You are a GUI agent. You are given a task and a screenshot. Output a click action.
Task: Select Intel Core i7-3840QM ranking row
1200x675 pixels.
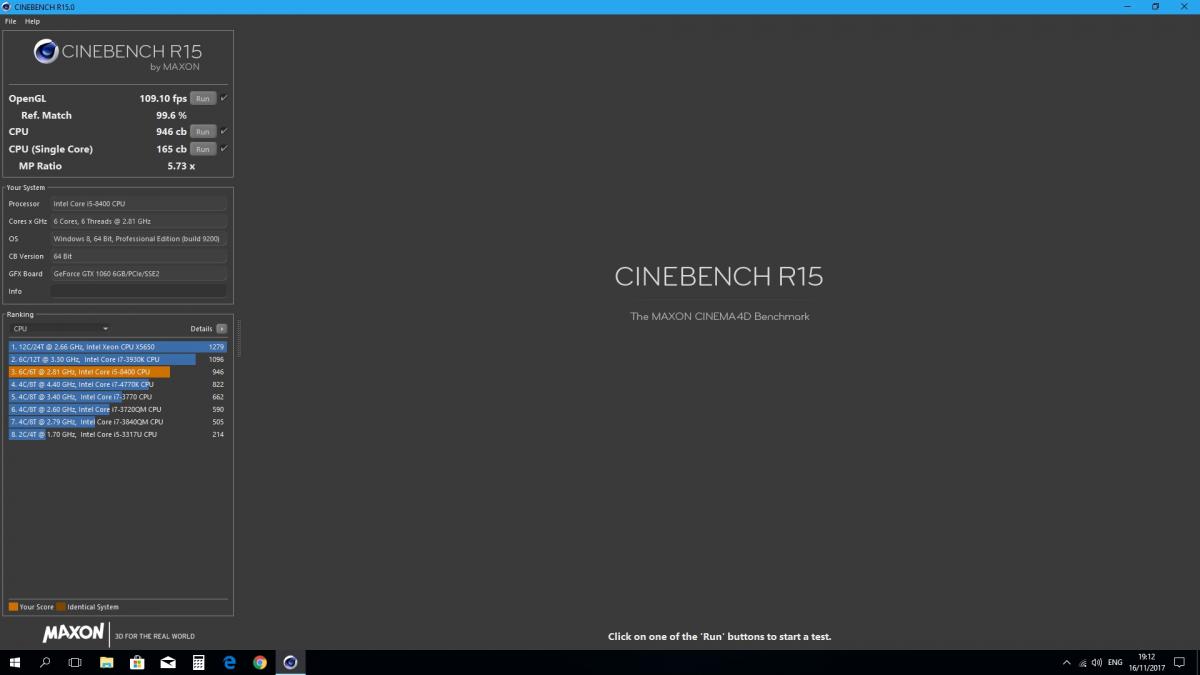click(118, 422)
